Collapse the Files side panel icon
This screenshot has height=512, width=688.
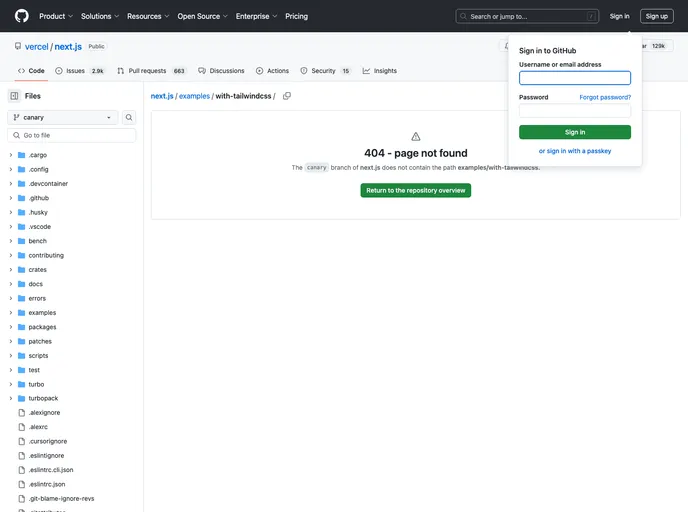[x=14, y=96]
